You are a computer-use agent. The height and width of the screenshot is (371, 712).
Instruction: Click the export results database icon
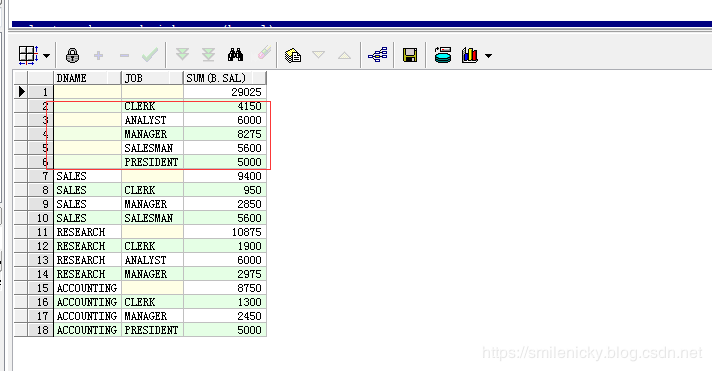[x=443, y=55]
